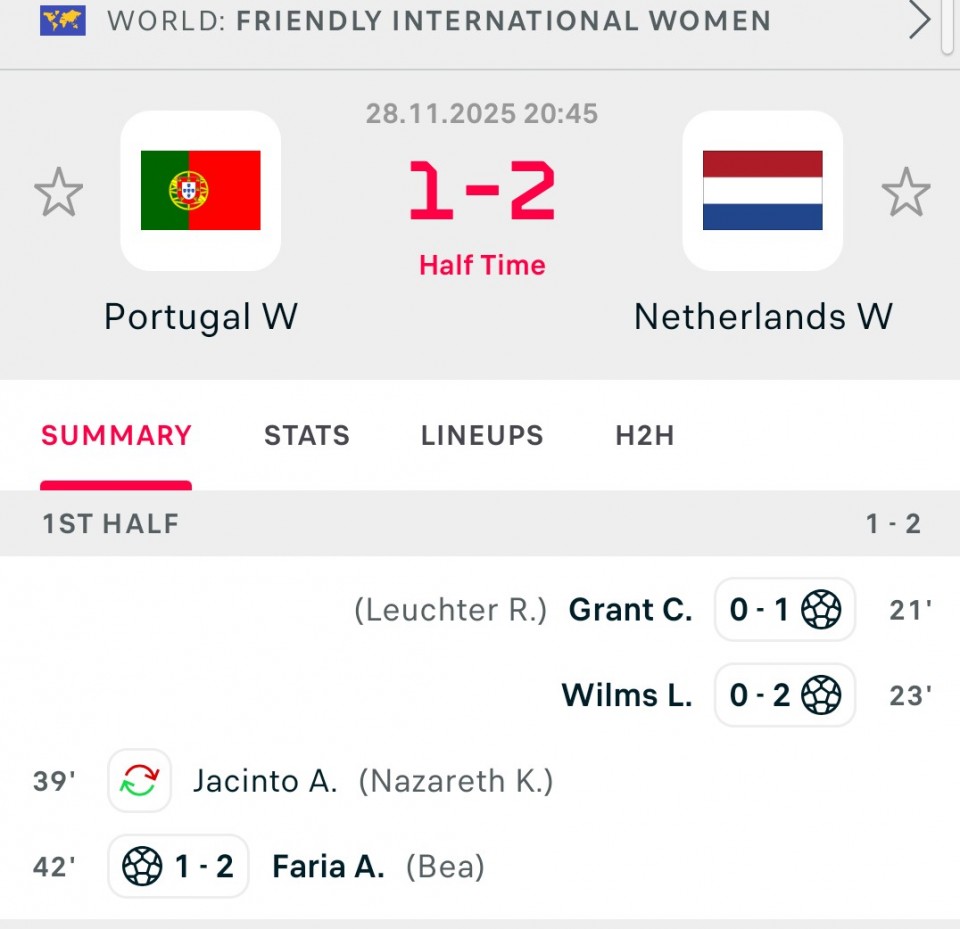Image resolution: width=960 pixels, height=929 pixels.
Task: Click the Netherlands flag logo
Action: point(762,190)
